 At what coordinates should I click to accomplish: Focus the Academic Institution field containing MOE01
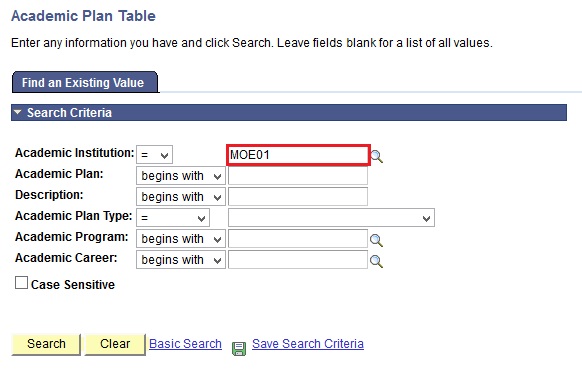pos(298,155)
